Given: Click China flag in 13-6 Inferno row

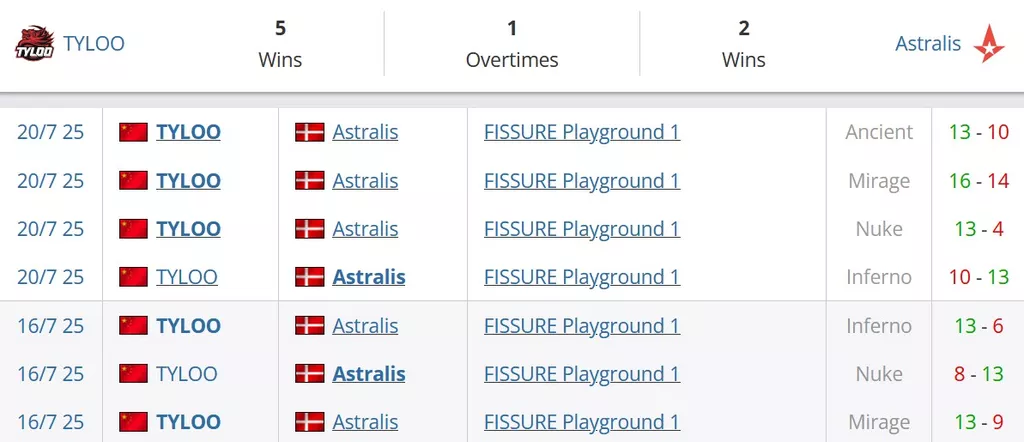Looking at the screenshot, I should 133,325.
